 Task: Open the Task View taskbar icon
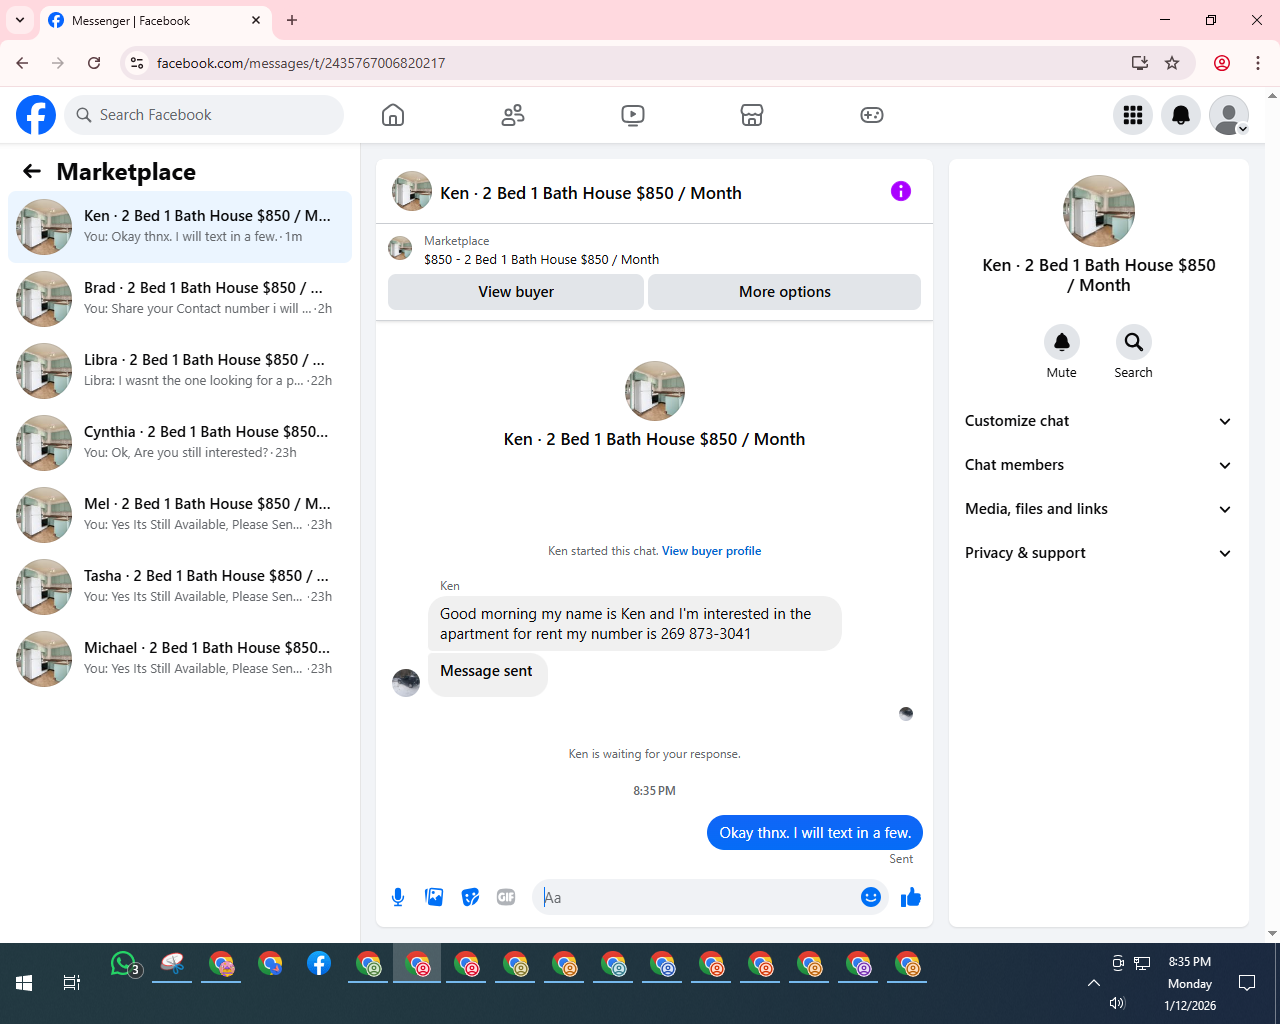coord(72,983)
